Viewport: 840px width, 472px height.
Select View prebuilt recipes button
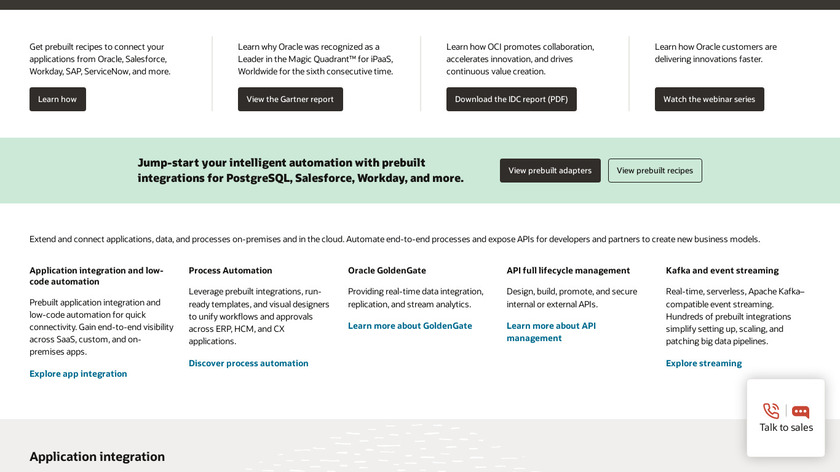[655, 171]
